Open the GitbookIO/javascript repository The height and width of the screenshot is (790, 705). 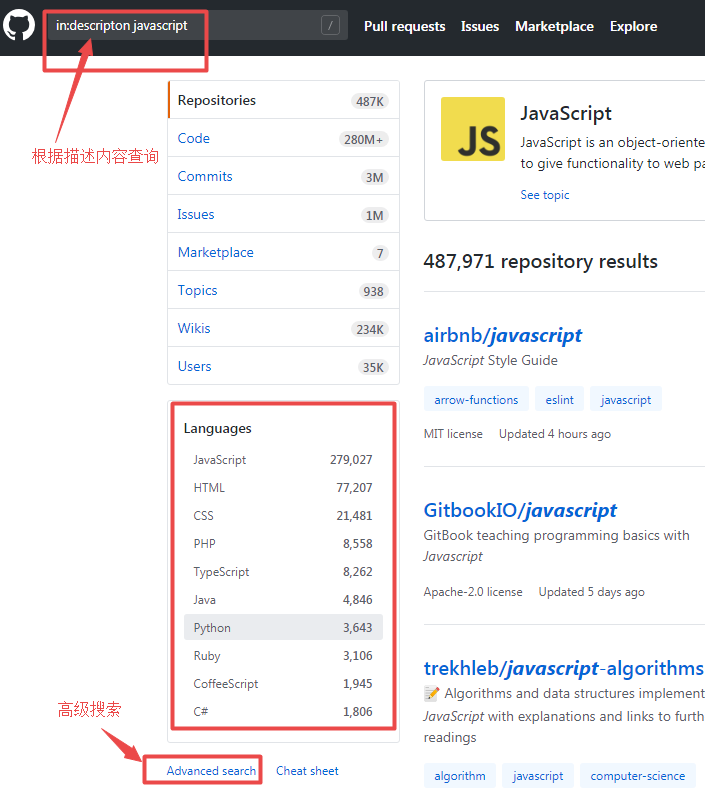(x=520, y=510)
